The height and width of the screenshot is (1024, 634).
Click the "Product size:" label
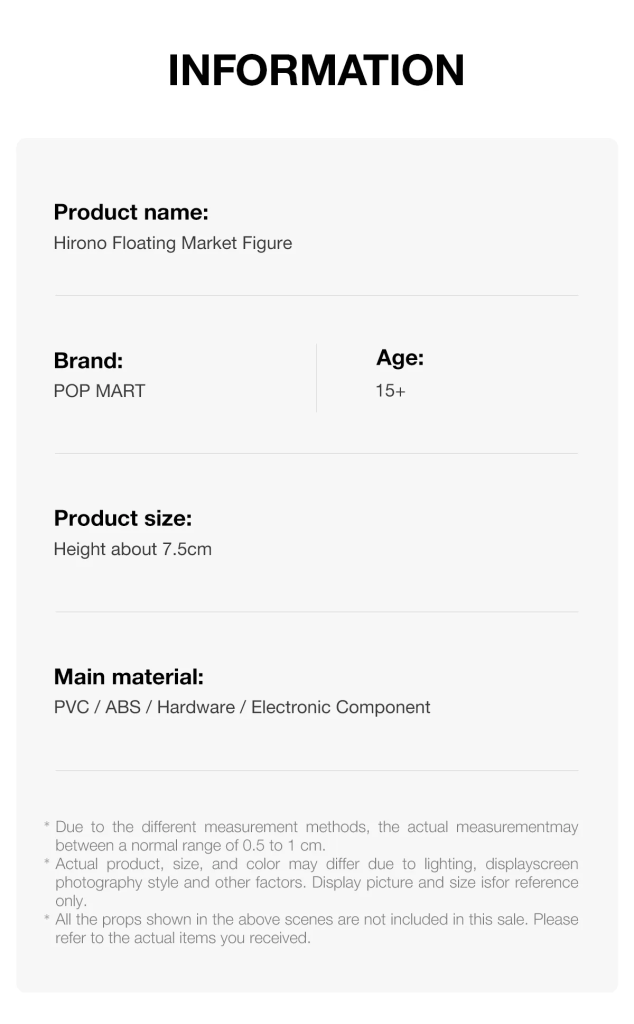tap(122, 518)
